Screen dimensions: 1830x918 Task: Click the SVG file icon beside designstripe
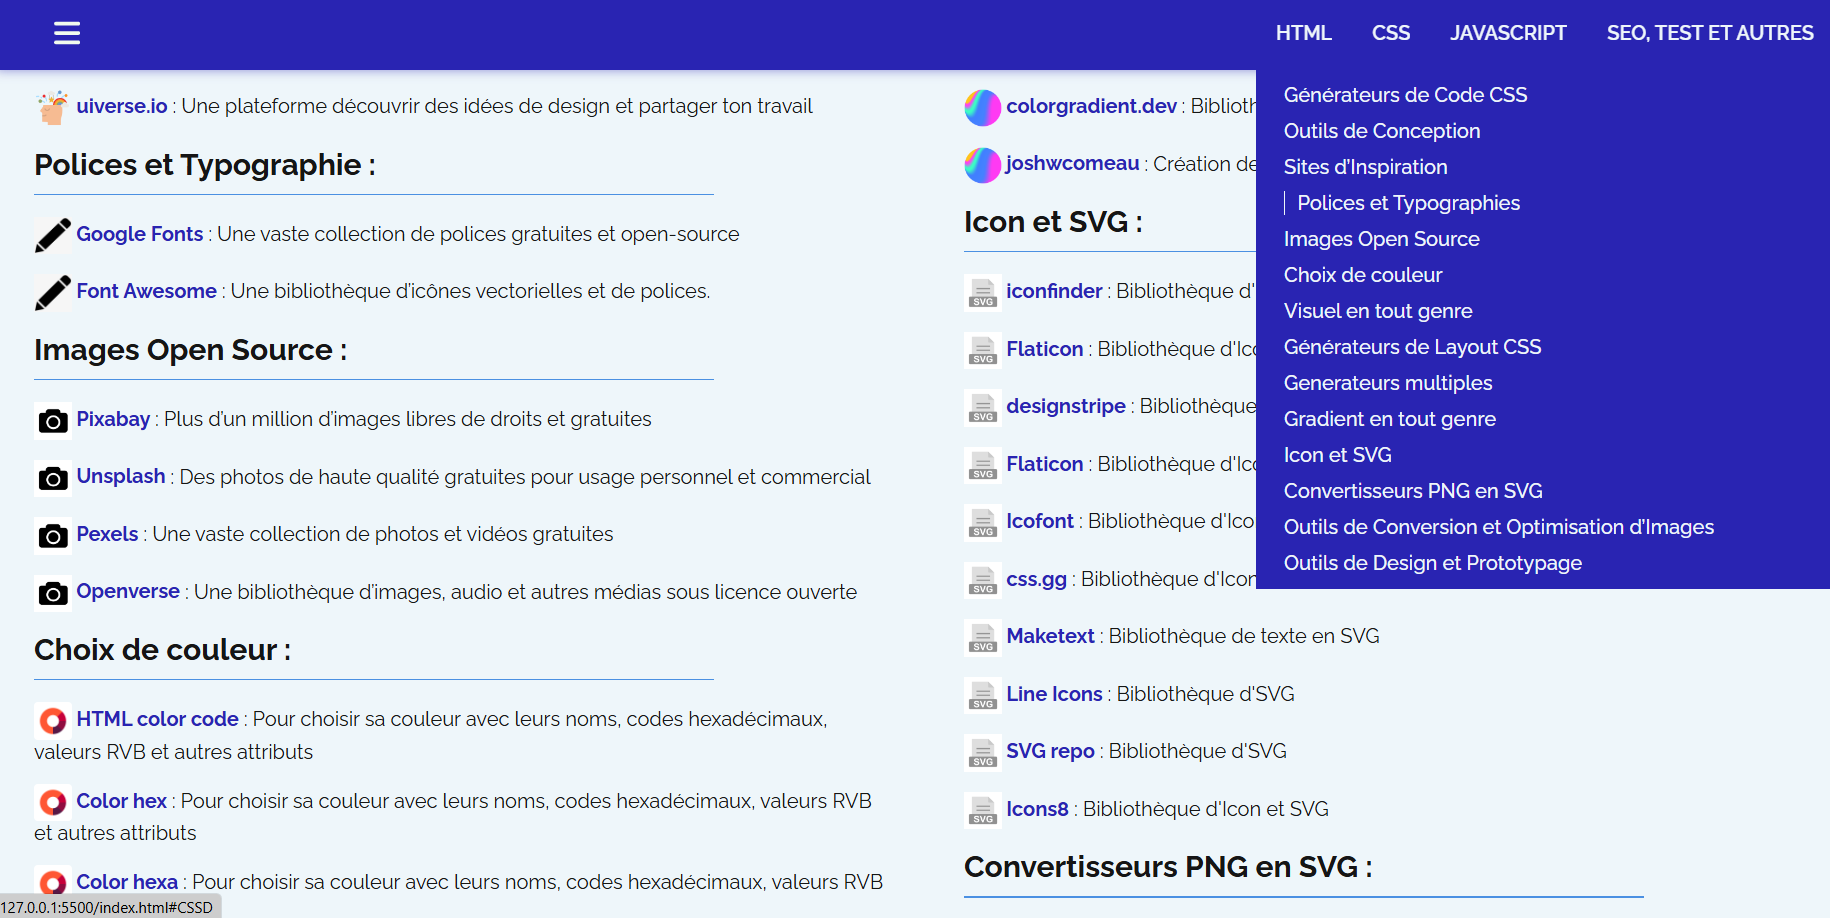click(x=983, y=407)
